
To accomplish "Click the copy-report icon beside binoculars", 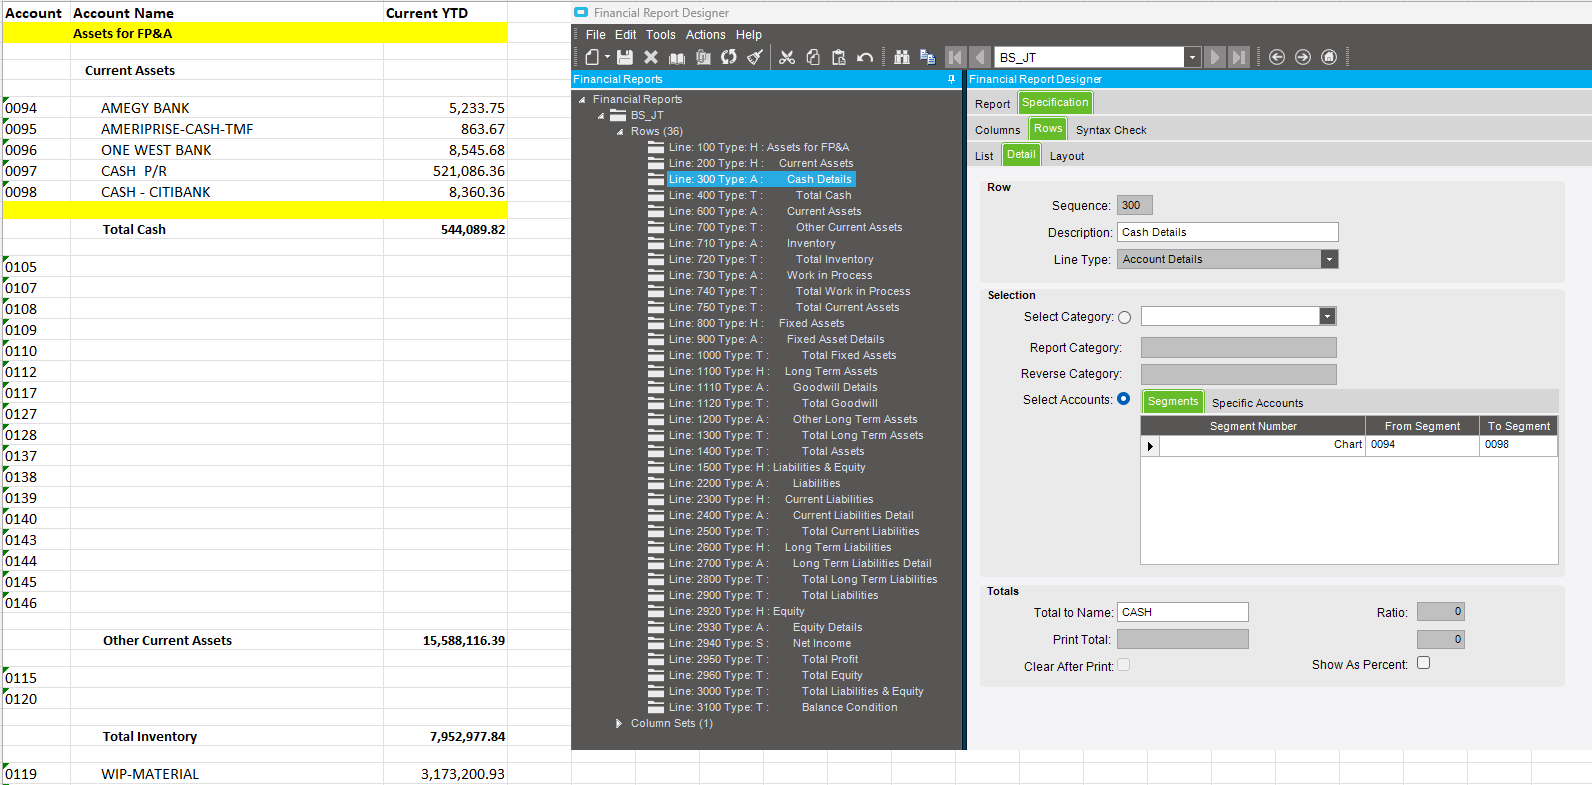I will point(927,57).
